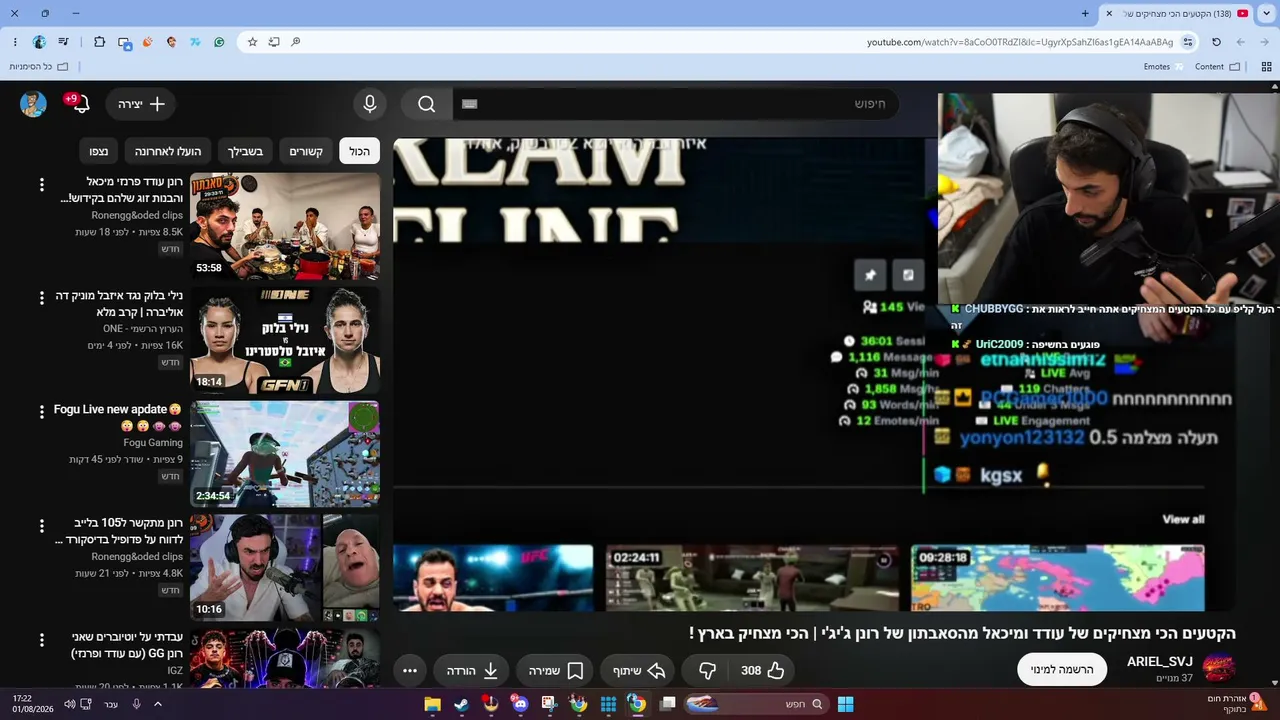Viewport: 1280px width, 720px height.
Task: Subscribe with the הרשמה למינוי button
Action: 1062,670
